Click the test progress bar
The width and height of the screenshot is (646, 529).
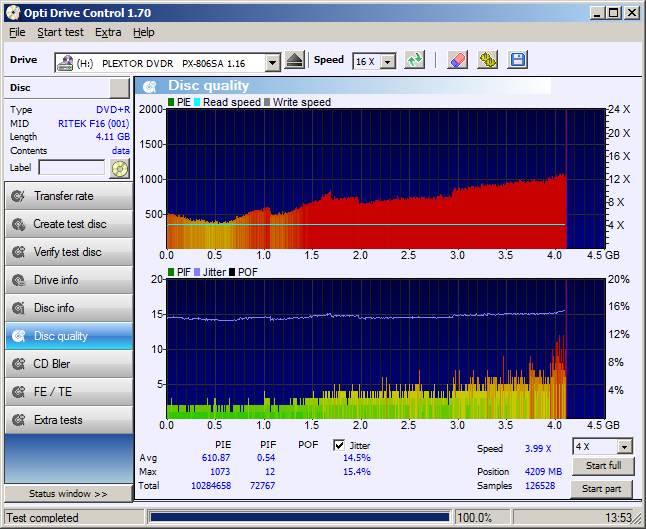[x=300, y=517]
